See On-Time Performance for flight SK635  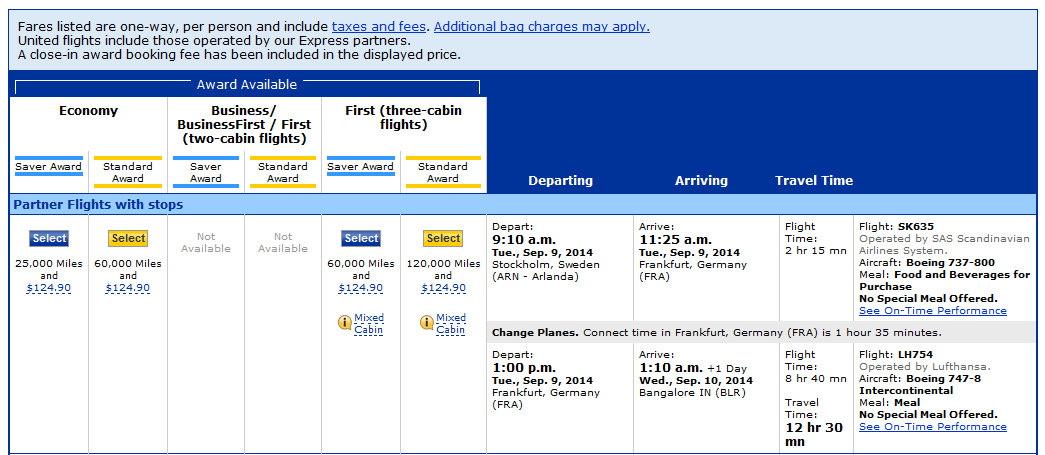coord(932,310)
